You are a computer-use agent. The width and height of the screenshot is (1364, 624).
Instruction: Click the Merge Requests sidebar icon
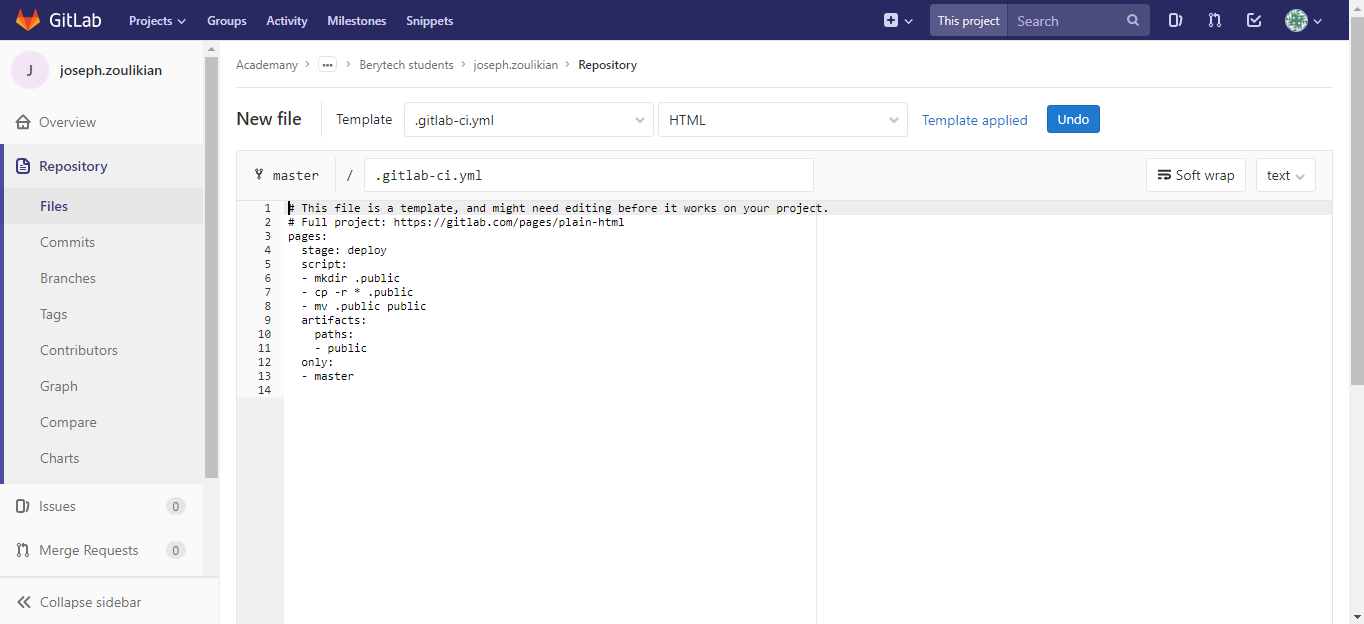23,550
